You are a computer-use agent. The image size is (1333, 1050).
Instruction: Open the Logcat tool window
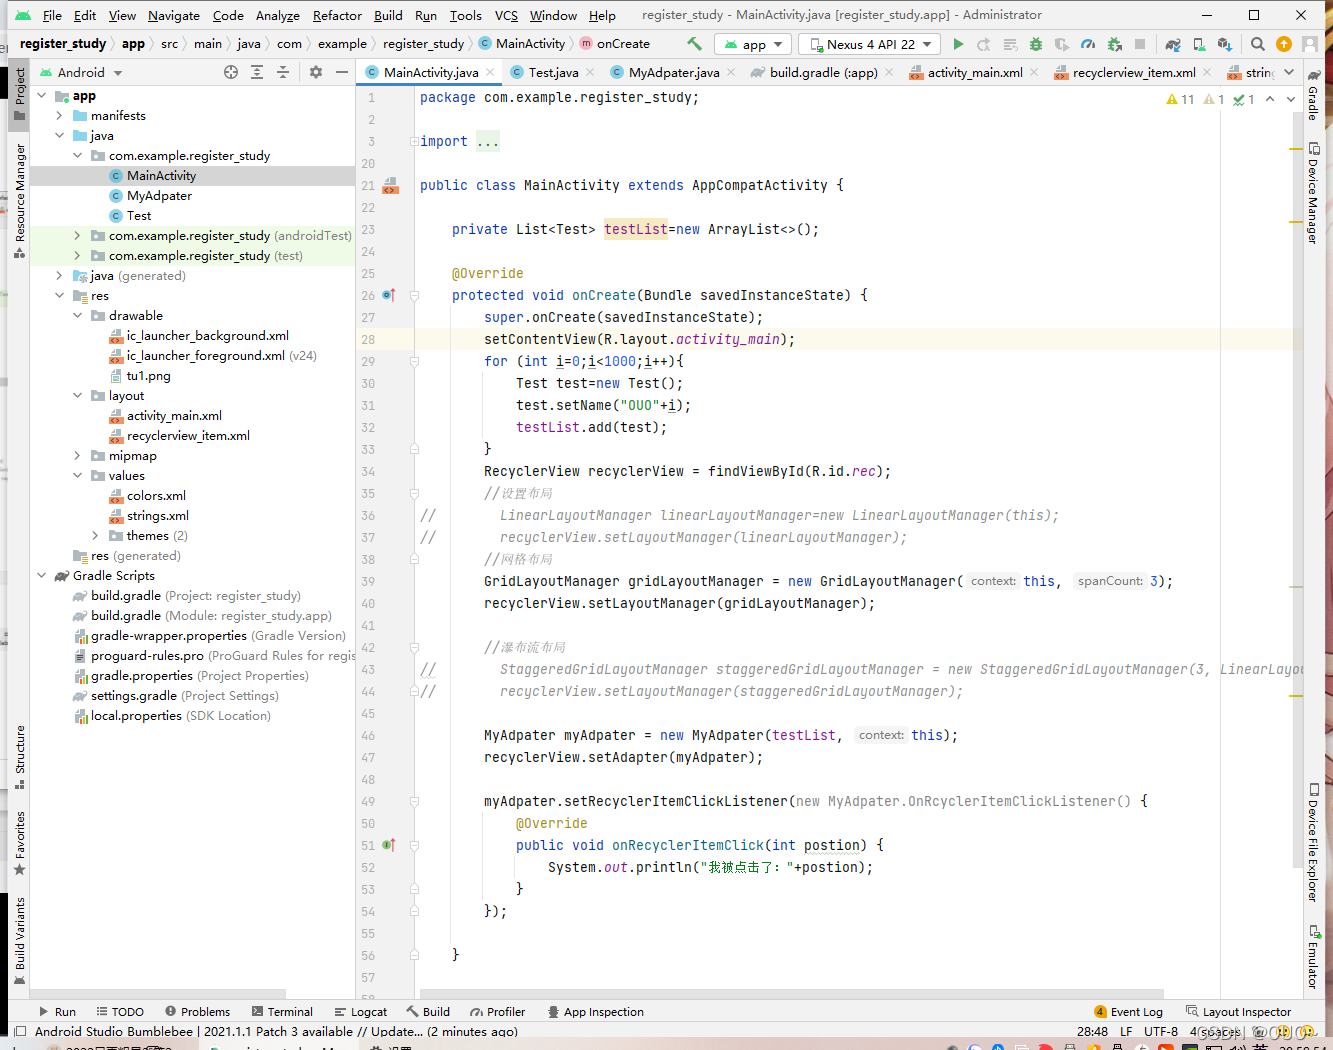click(x=360, y=1012)
